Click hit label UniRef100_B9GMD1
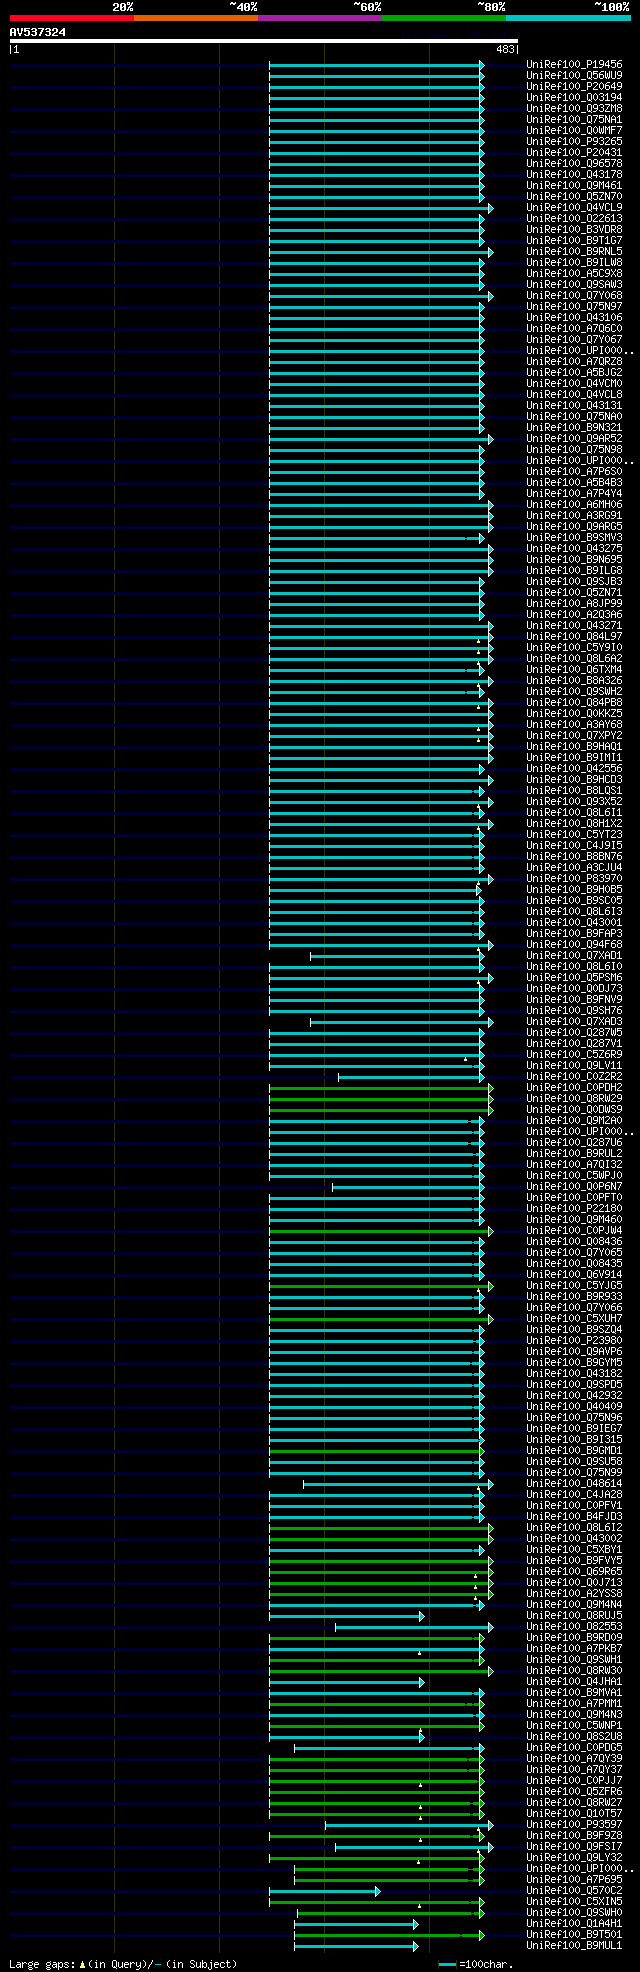This screenshot has width=640, height=1972. point(574,1451)
